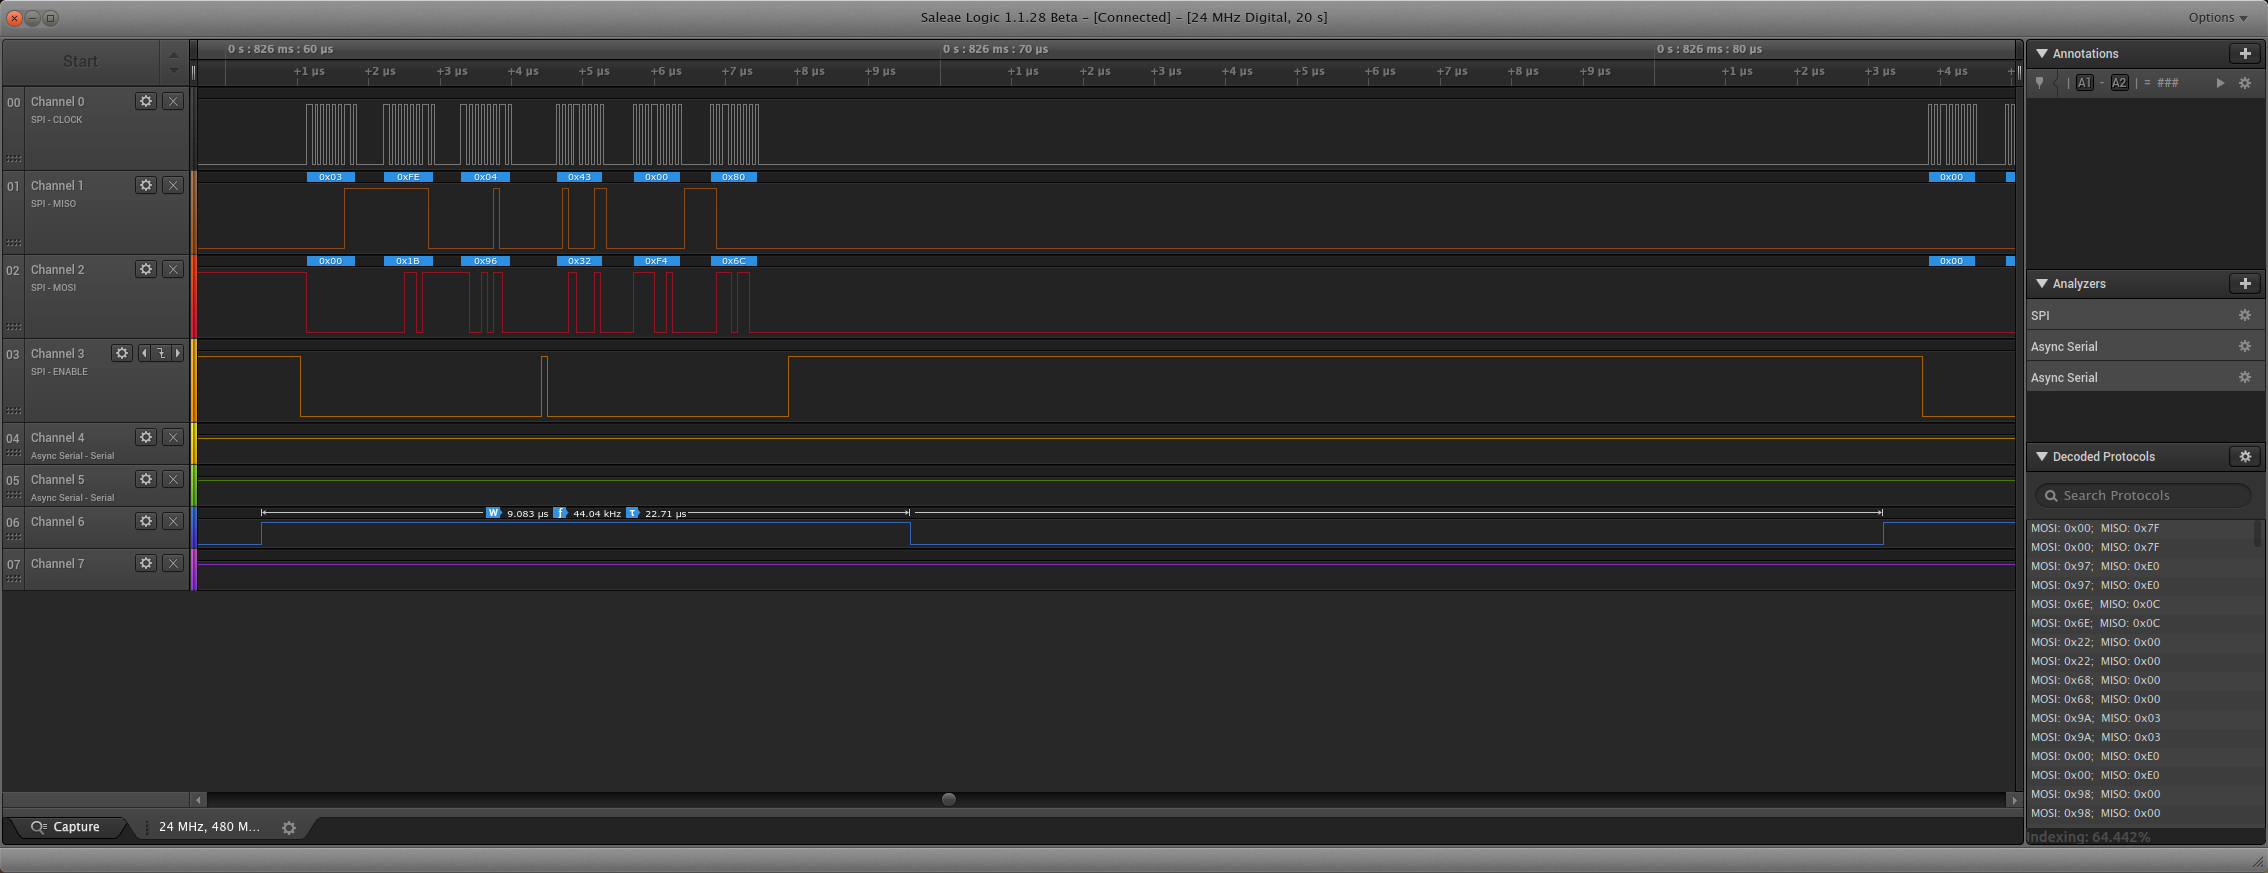Open Channel 0 settings gear

(x=146, y=101)
